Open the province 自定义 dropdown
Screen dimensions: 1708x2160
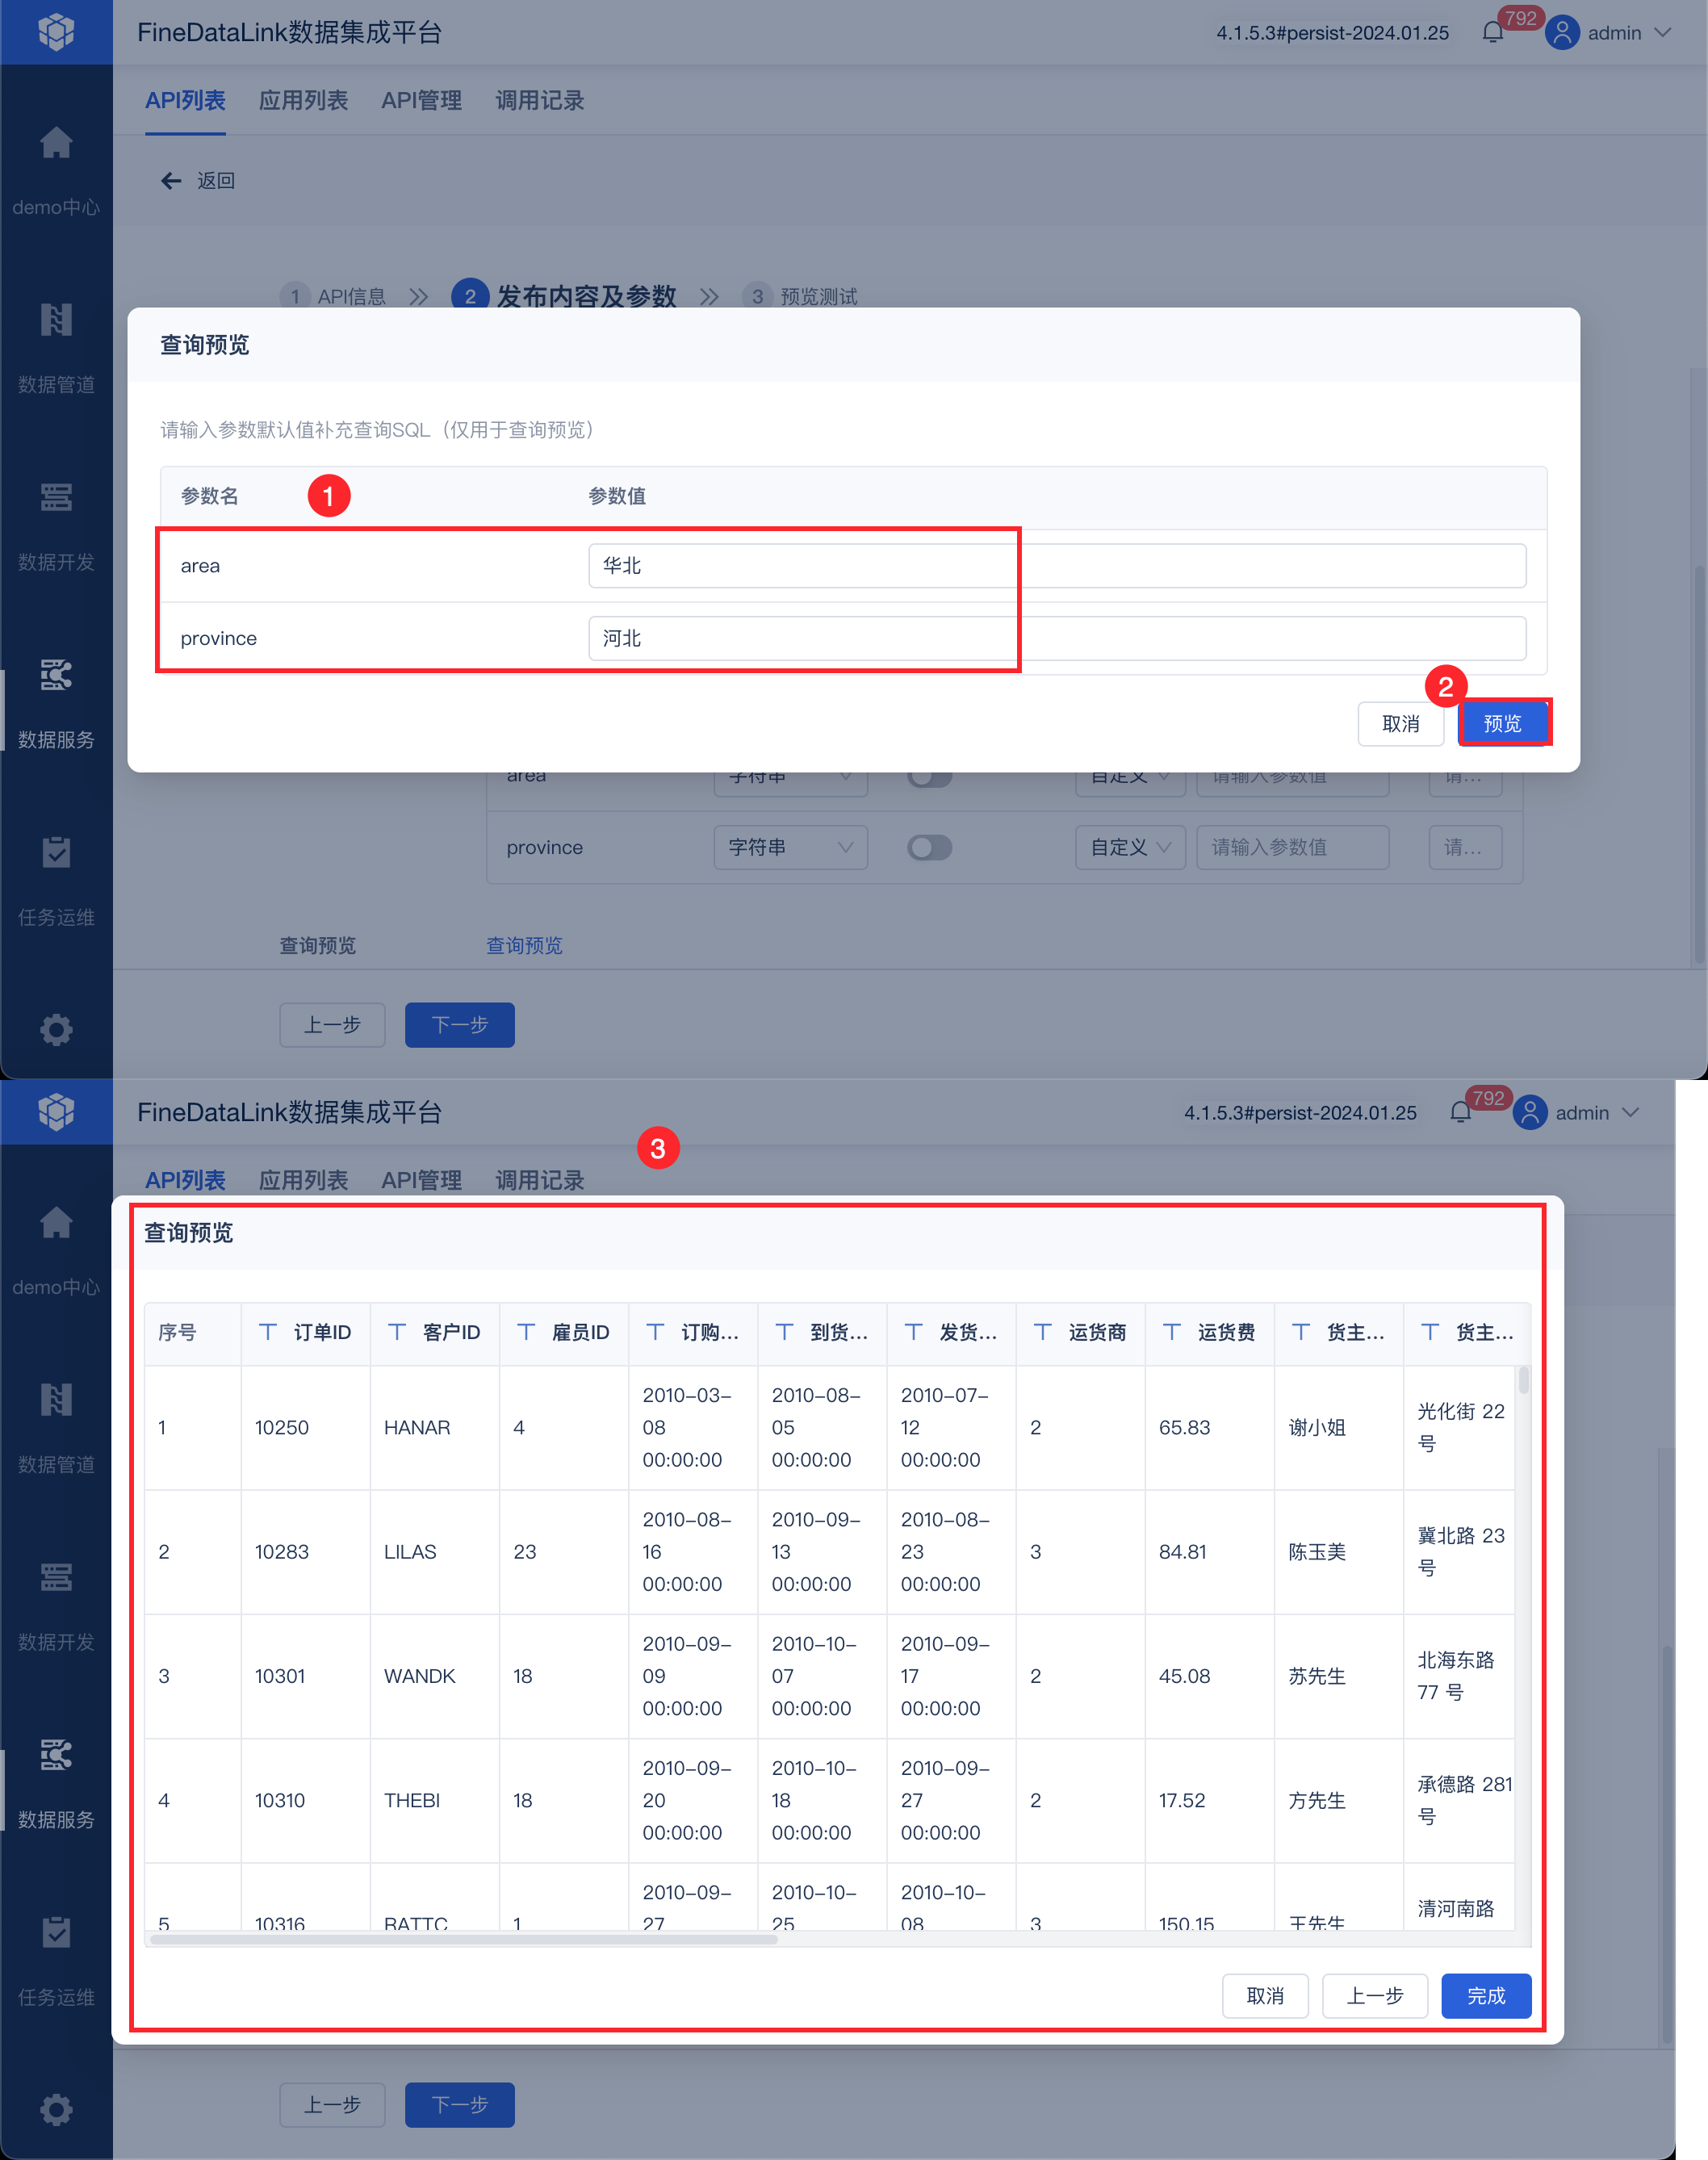pyautogui.click(x=1130, y=847)
